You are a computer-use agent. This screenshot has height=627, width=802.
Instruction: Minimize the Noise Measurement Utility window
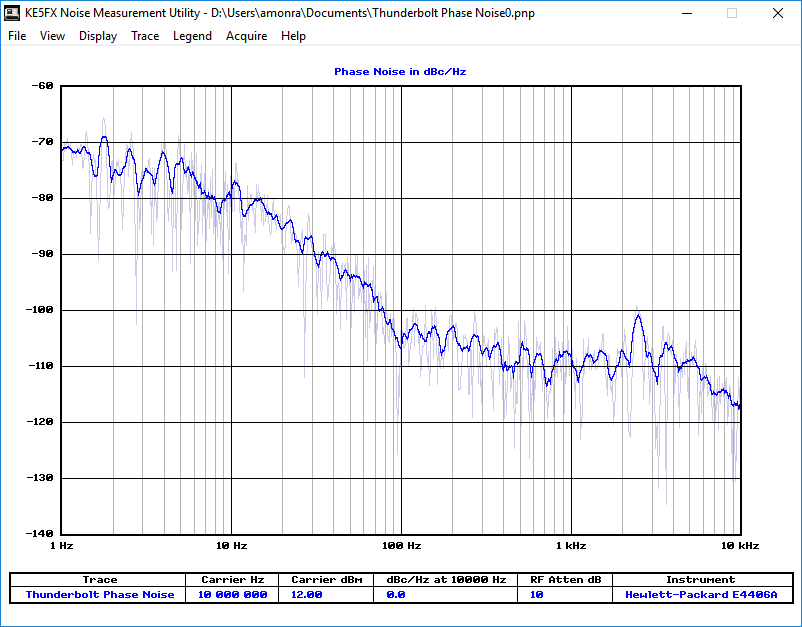click(x=687, y=13)
